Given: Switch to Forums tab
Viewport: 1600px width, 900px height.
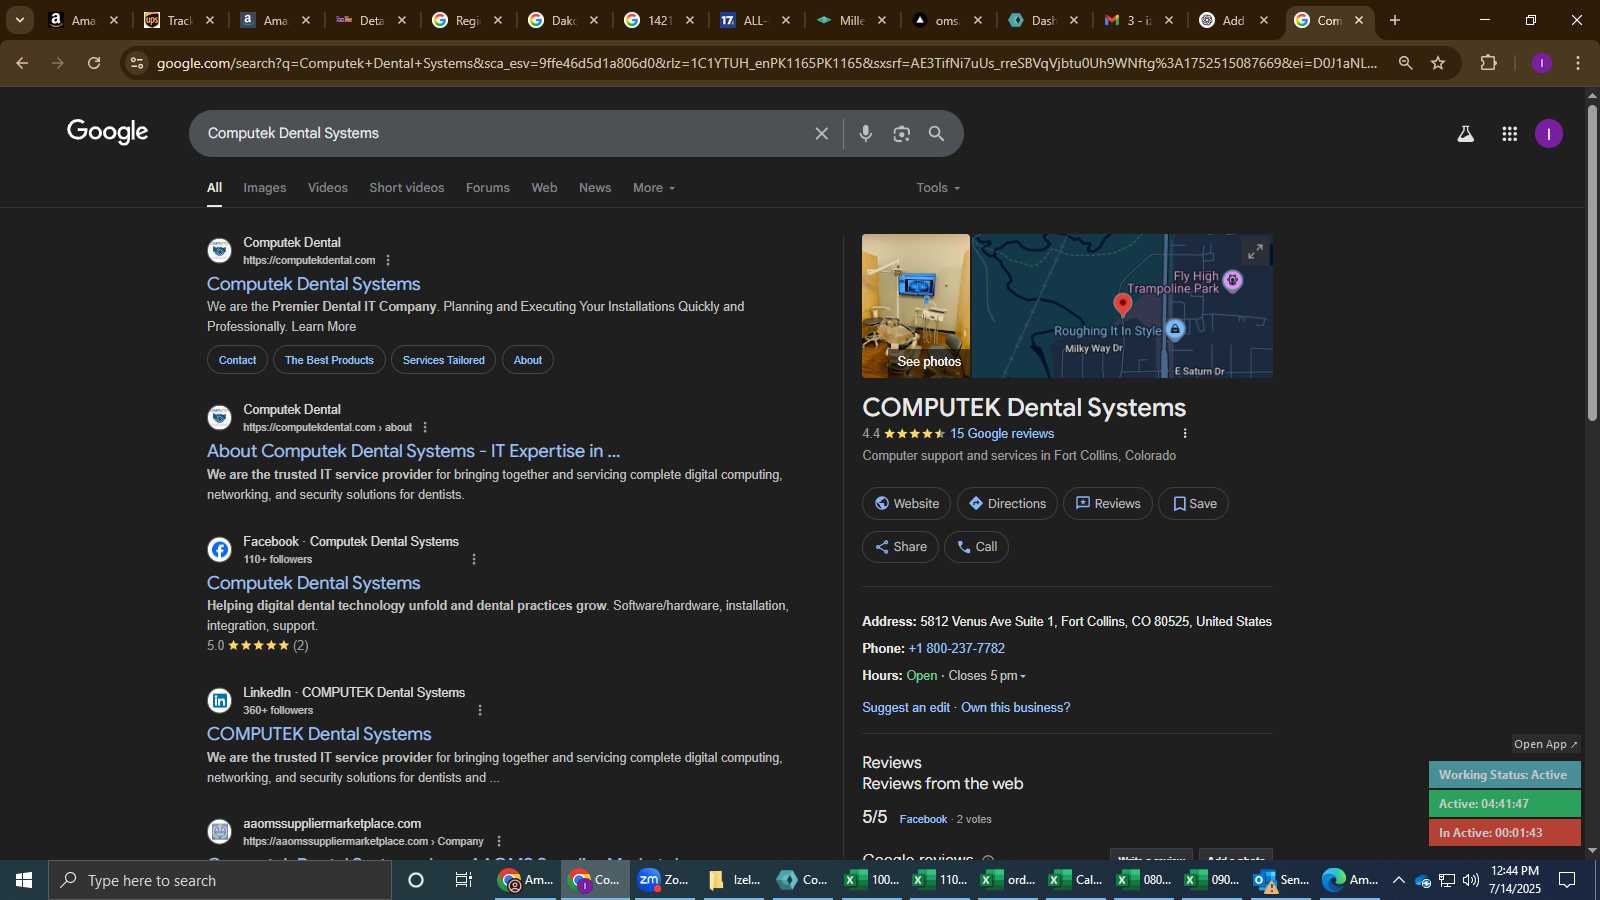Looking at the screenshot, I should 488,188.
